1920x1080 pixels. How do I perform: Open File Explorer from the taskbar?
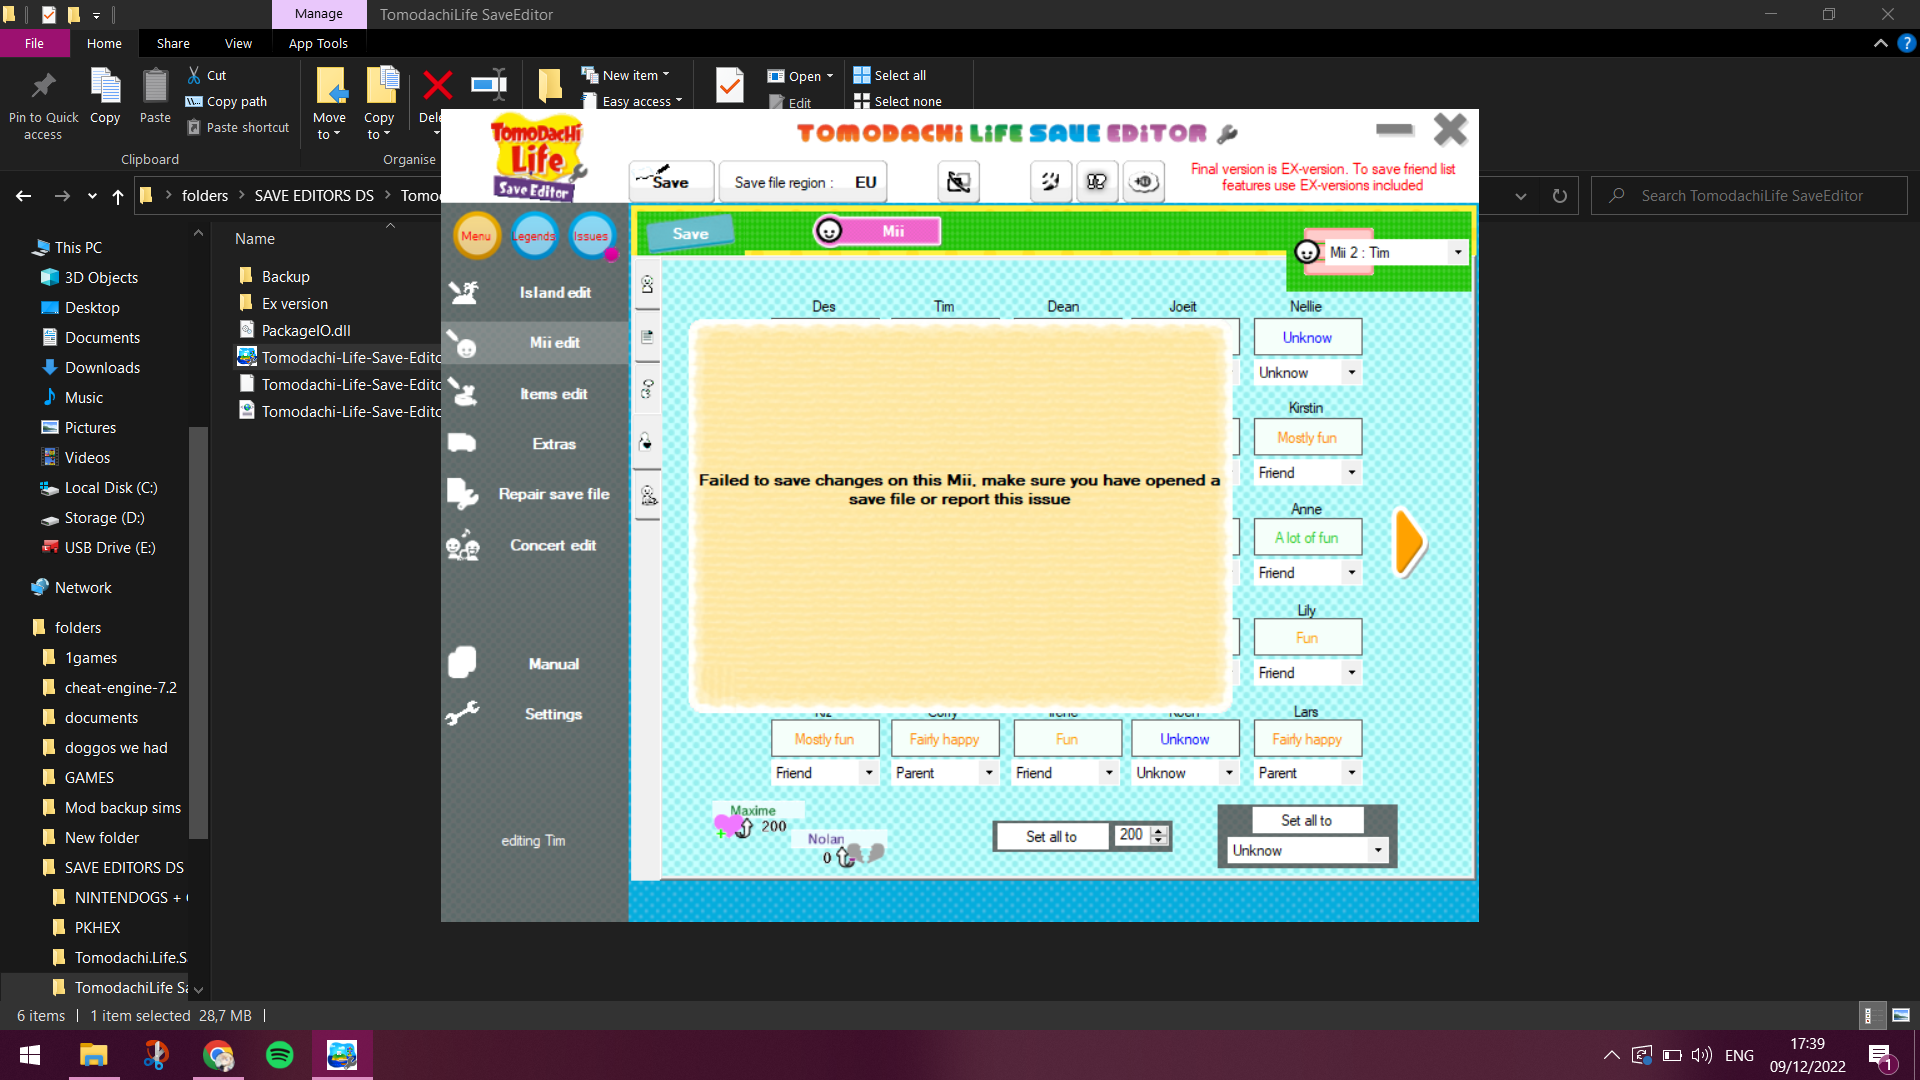(94, 1055)
